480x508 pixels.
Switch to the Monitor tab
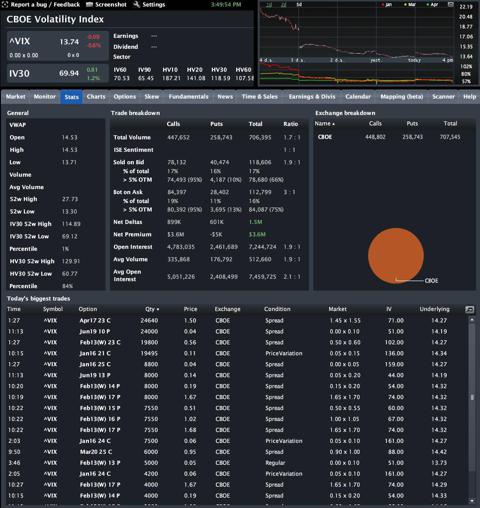pyautogui.click(x=45, y=97)
